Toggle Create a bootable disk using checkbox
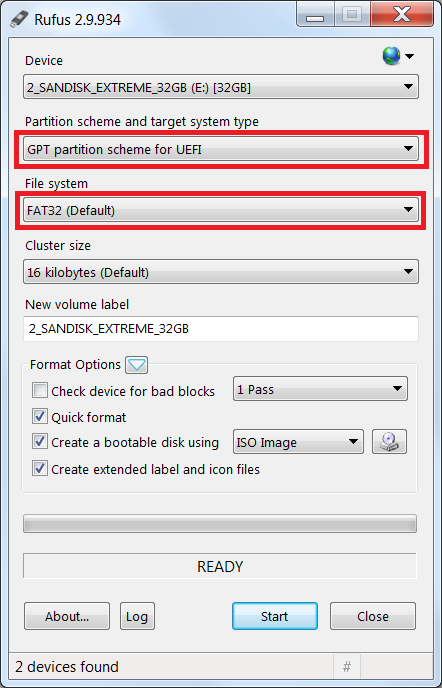This screenshot has width=442, height=688. (x=40, y=442)
